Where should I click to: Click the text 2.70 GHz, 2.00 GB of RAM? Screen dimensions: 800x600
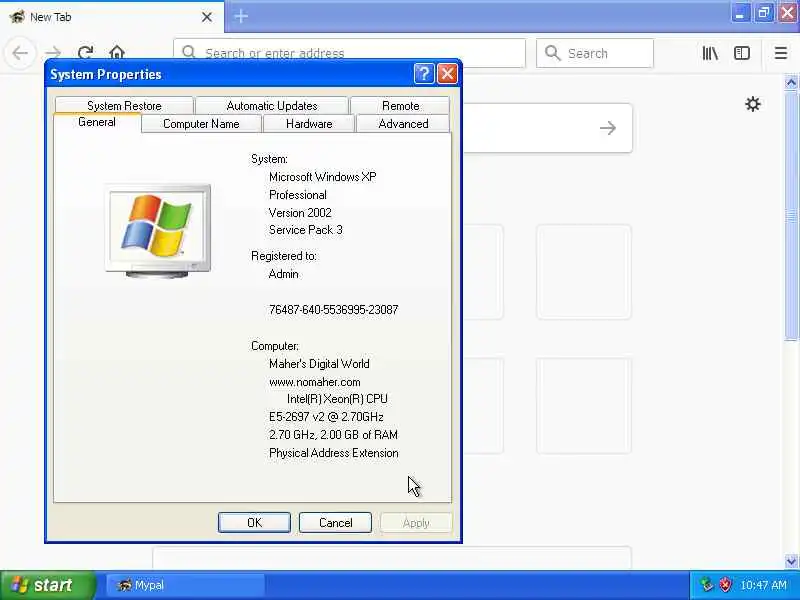point(333,435)
